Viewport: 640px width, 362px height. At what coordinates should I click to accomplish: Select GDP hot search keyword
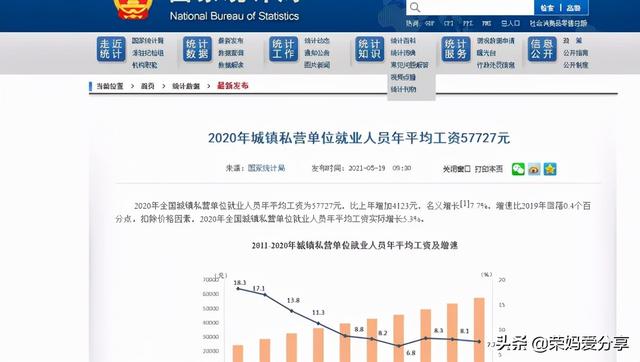(429, 24)
